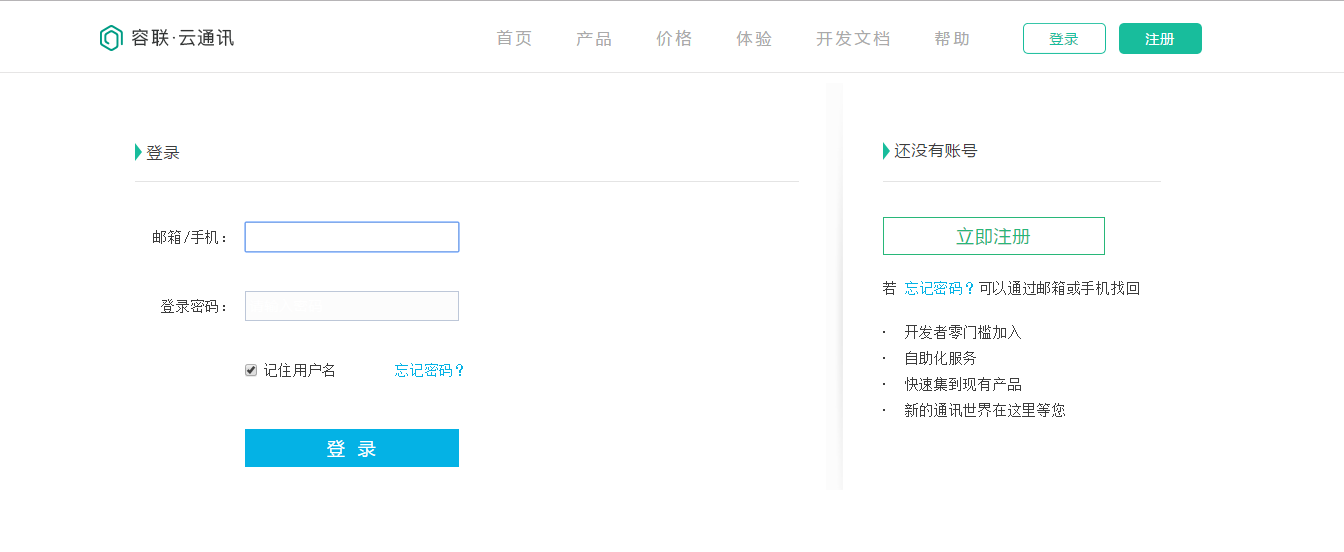Open 忘记密码? link in the right panel
Viewport: 1344px width, 552px height.
[x=940, y=288]
